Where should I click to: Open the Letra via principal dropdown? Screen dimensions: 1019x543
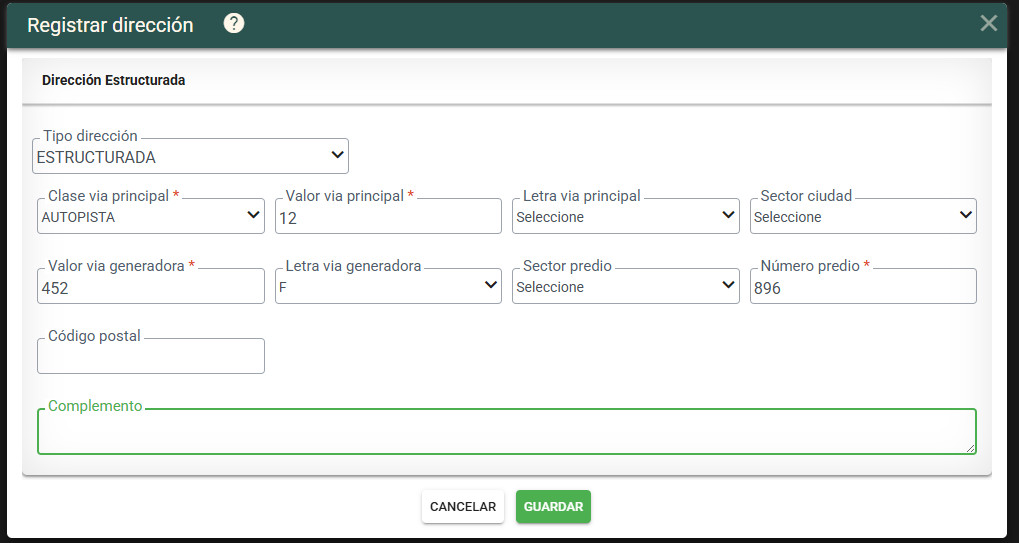click(x=626, y=216)
